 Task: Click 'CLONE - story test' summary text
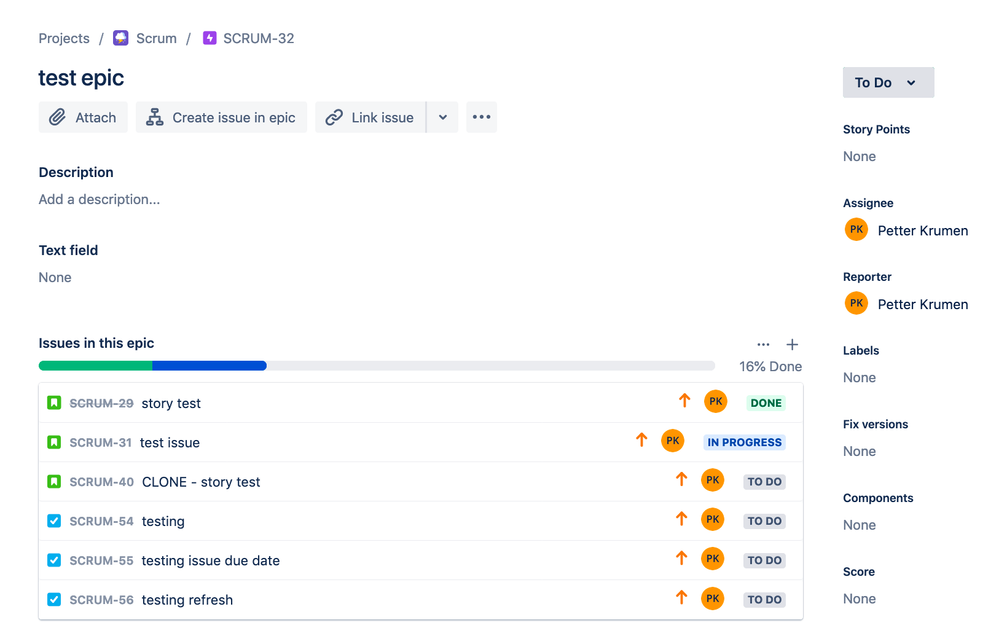tap(201, 482)
